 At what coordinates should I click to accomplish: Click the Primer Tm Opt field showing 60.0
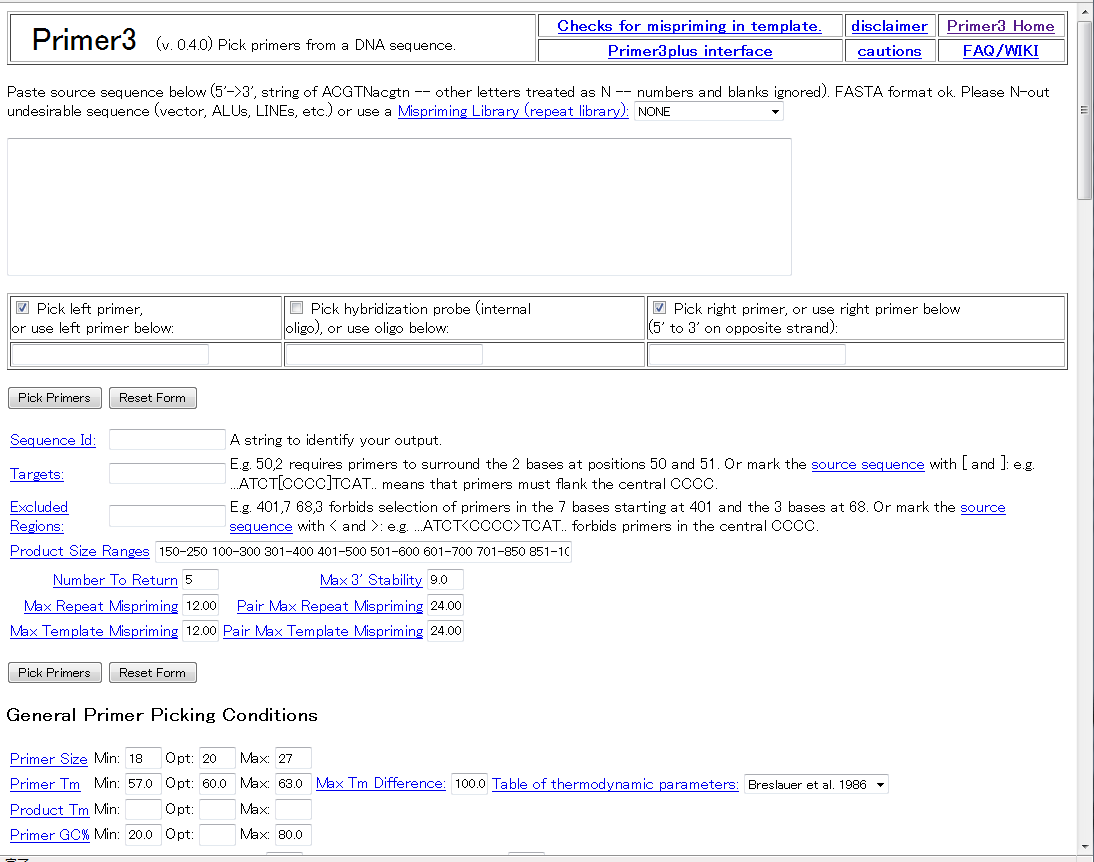click(x=217, y=784)
